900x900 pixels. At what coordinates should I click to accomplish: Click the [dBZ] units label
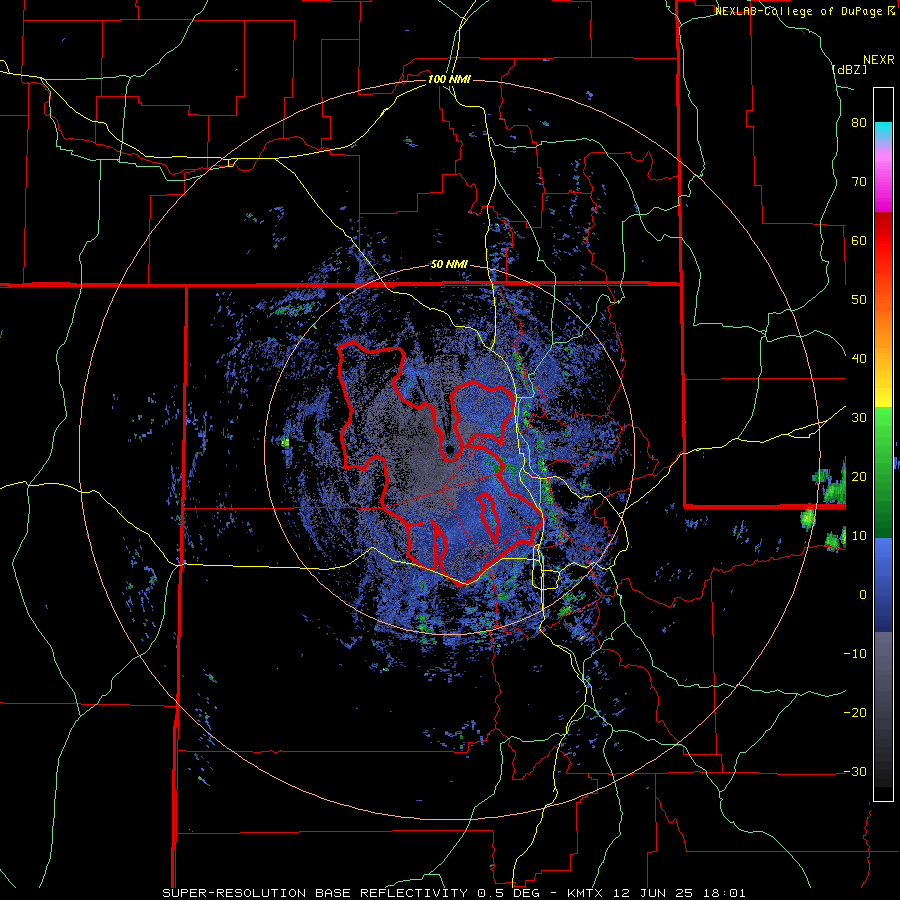pyautogui.click(x=849, y=69)
